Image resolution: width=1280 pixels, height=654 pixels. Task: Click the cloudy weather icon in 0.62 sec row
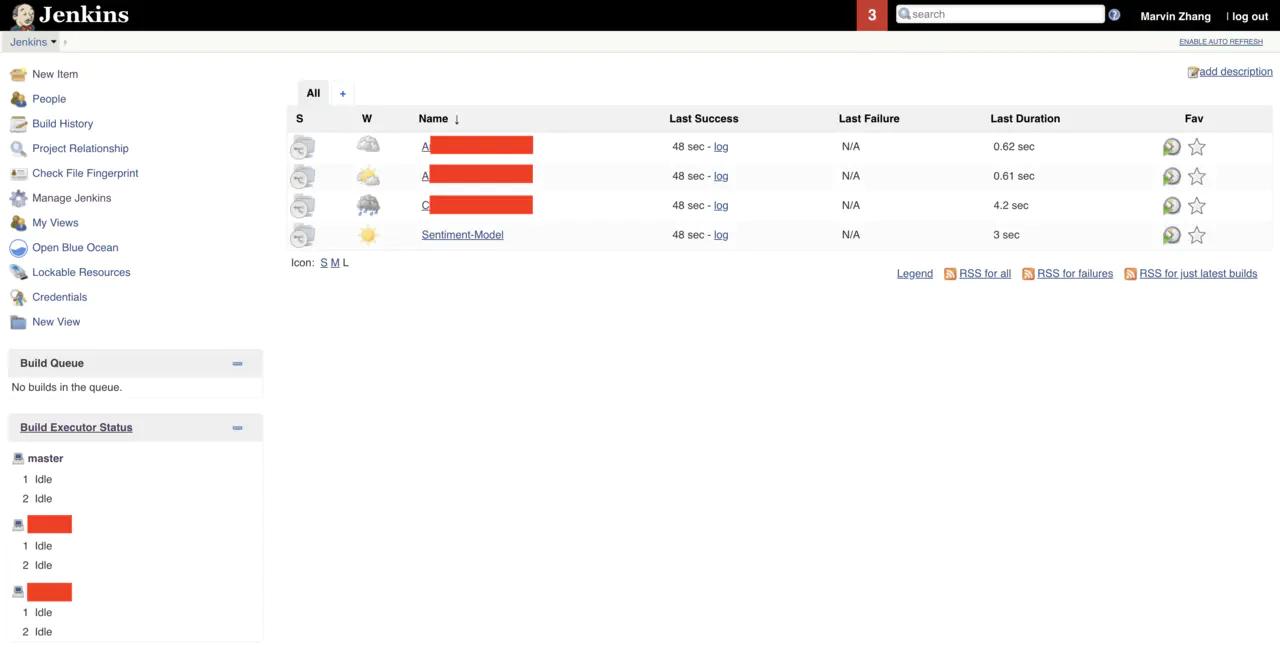[368, 146]
